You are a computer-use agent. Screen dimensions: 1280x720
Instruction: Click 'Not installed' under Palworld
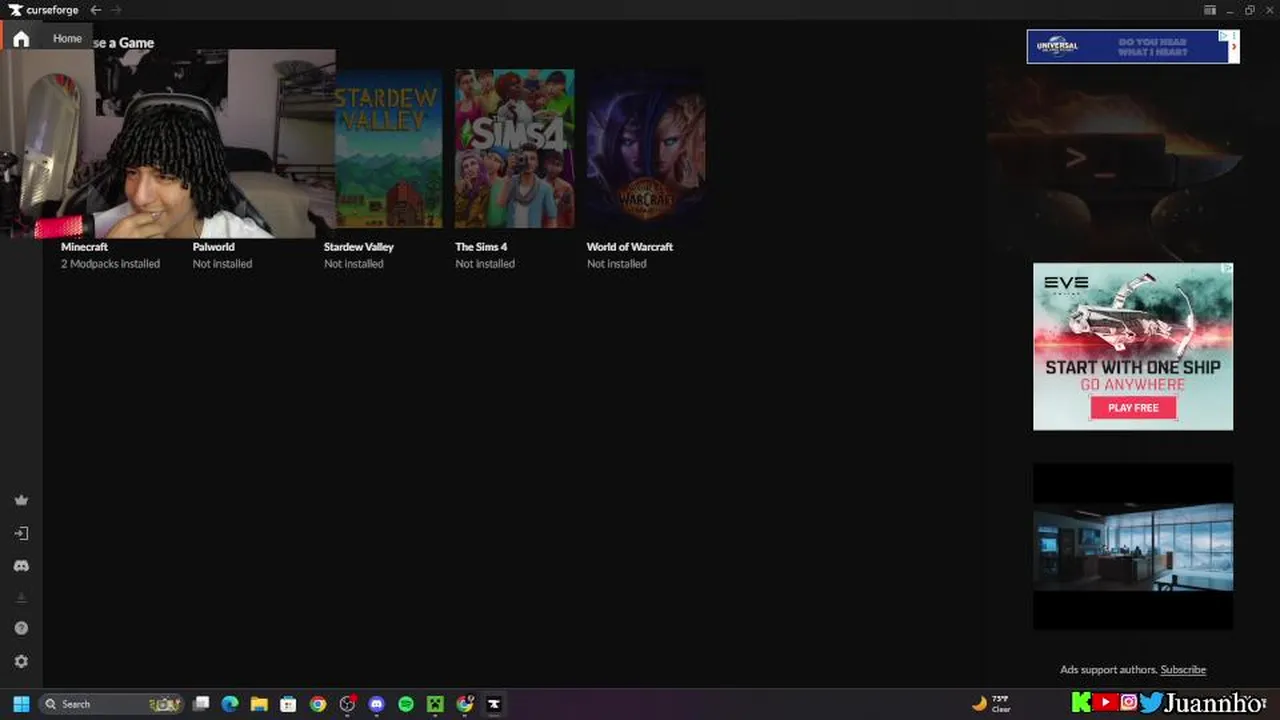222,264
